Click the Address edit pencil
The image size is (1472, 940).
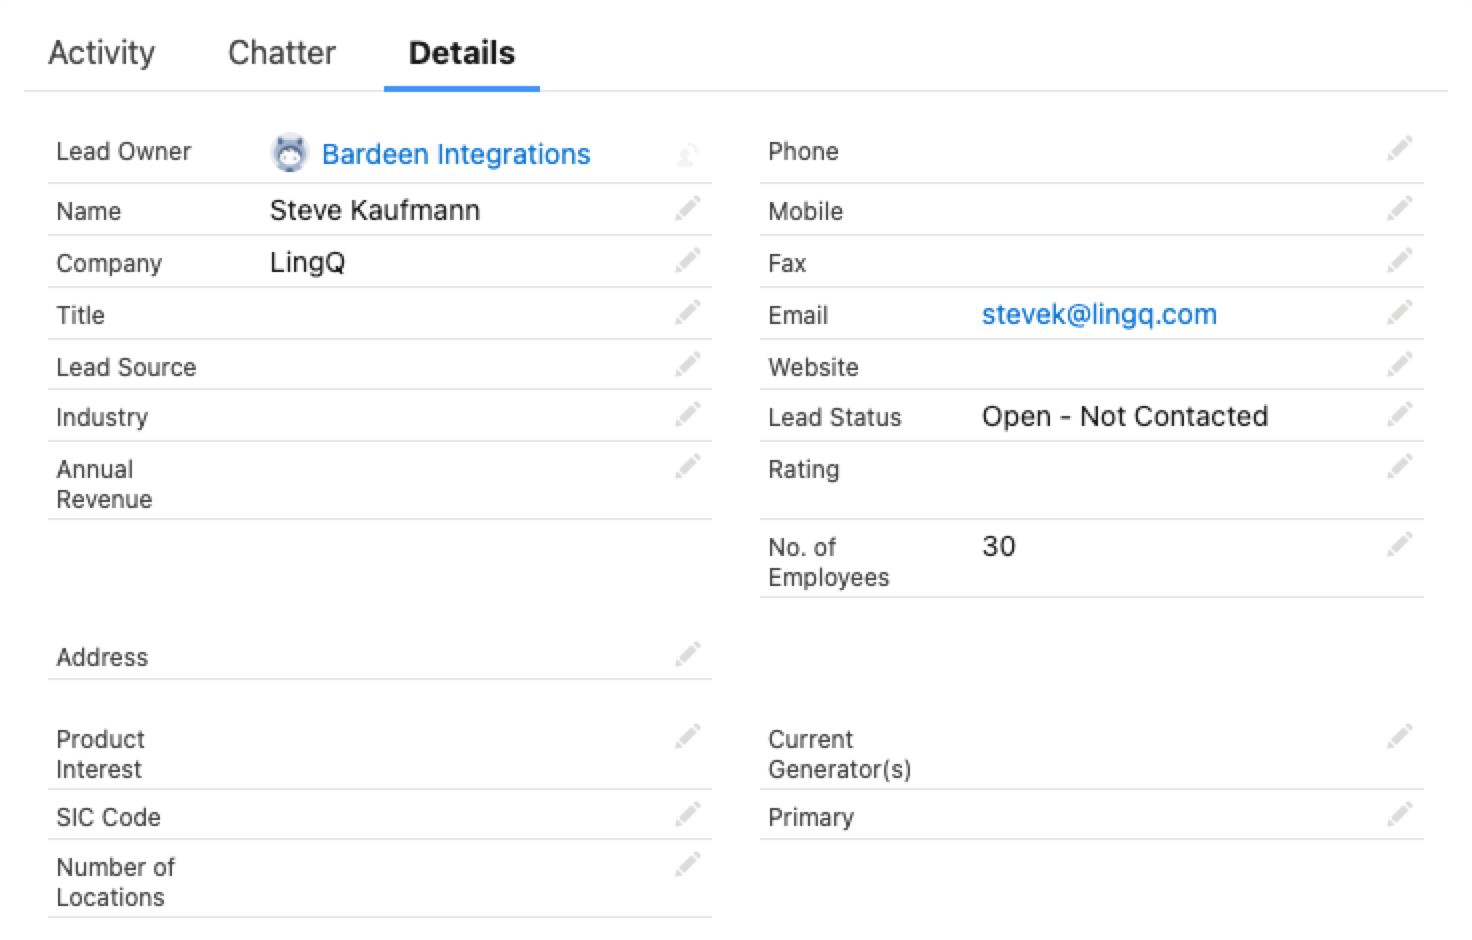[x=688, y=654]
